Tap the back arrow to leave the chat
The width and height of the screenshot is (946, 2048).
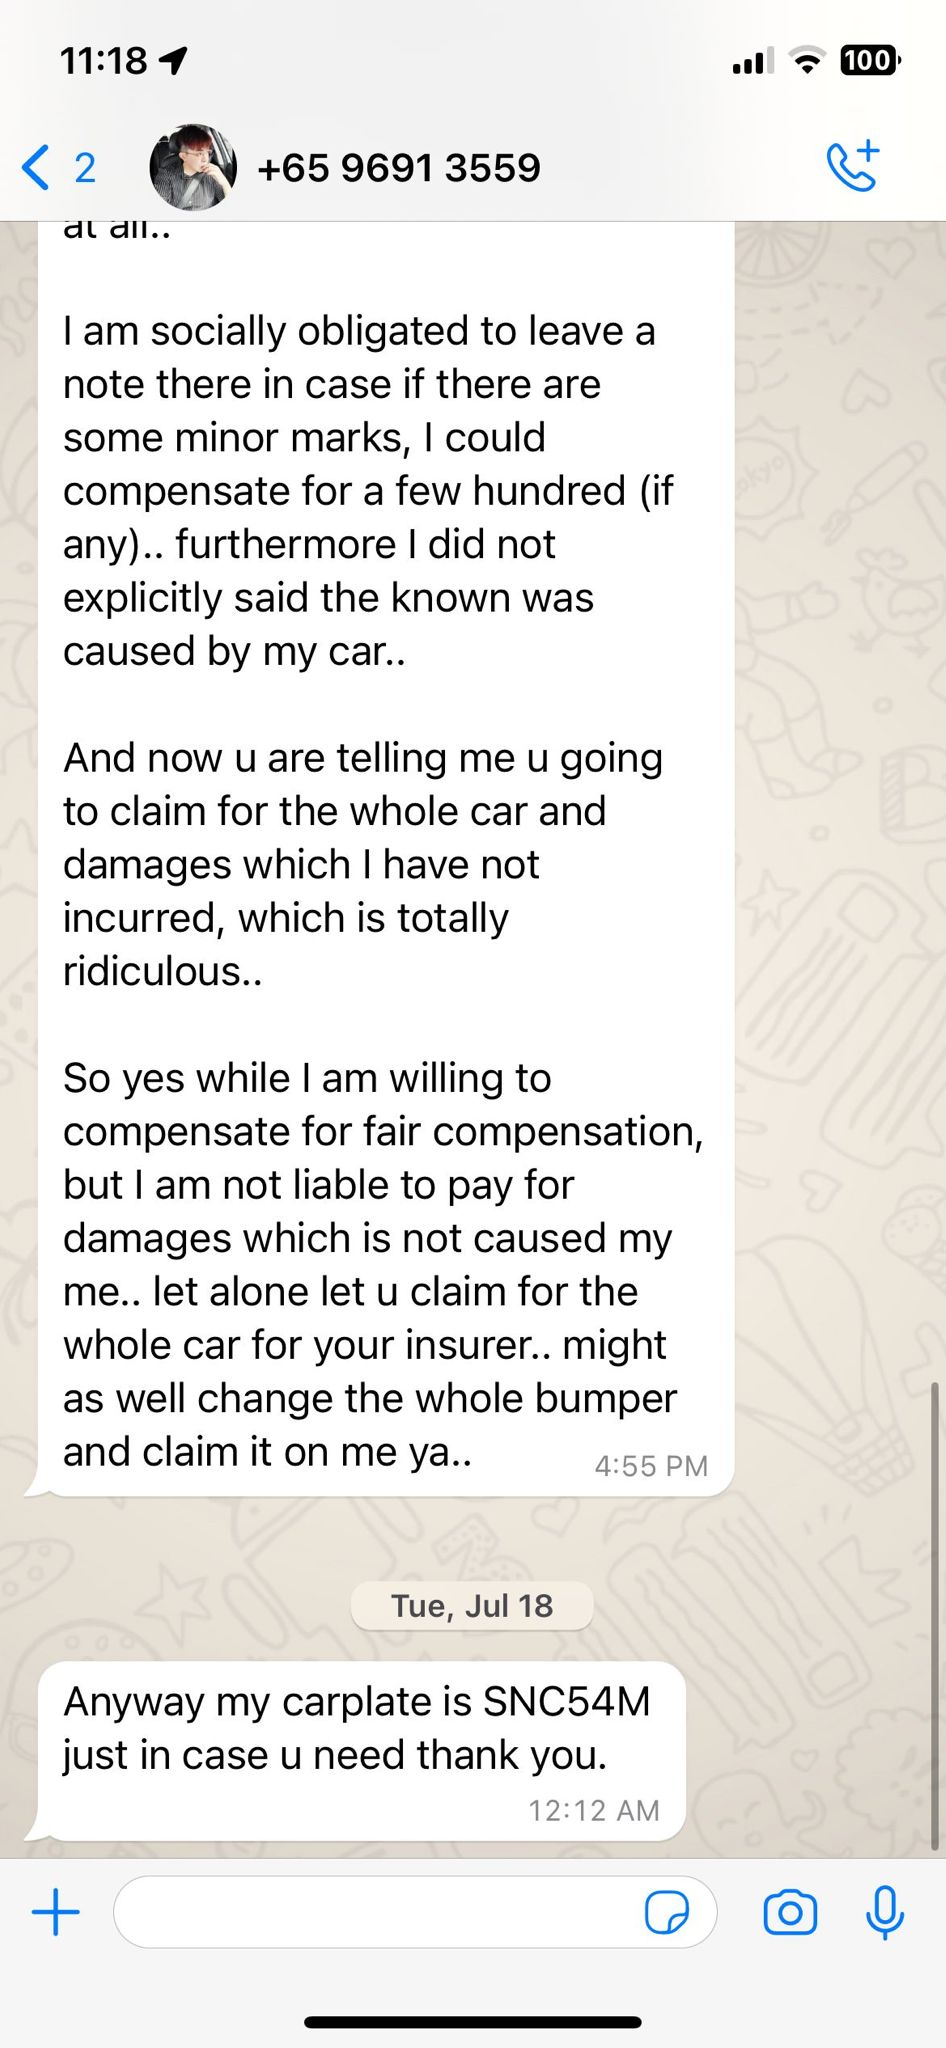[36, 167]
